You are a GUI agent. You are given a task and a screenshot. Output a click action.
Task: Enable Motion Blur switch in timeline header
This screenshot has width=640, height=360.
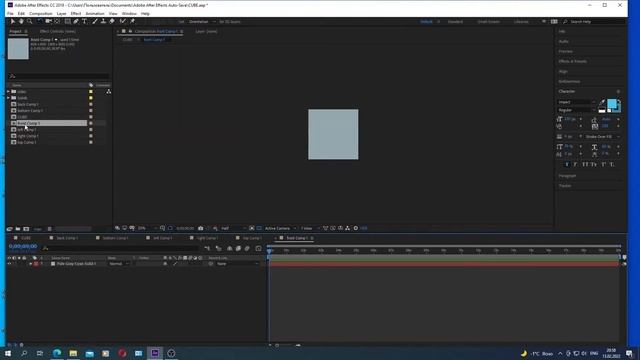click(x=247, y=248)
